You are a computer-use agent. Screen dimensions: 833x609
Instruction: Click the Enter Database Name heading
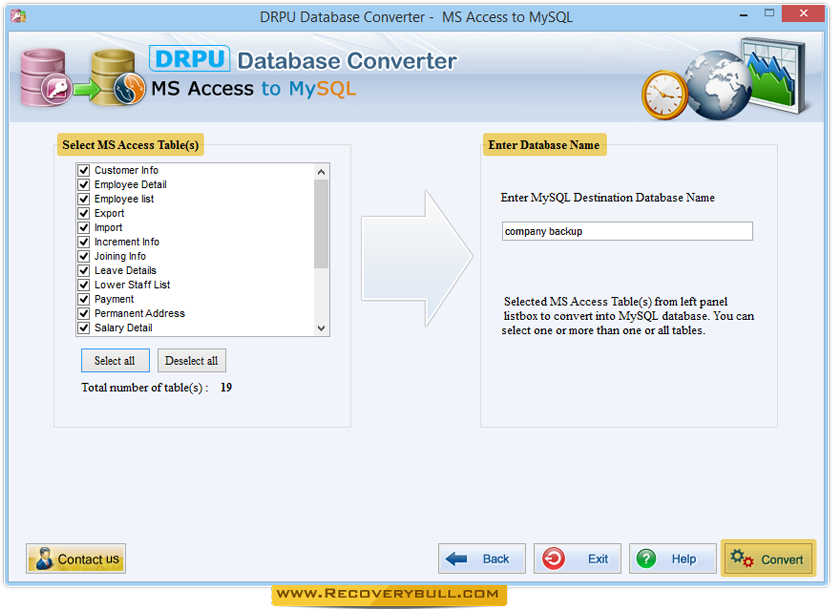(x=544, y=145)
